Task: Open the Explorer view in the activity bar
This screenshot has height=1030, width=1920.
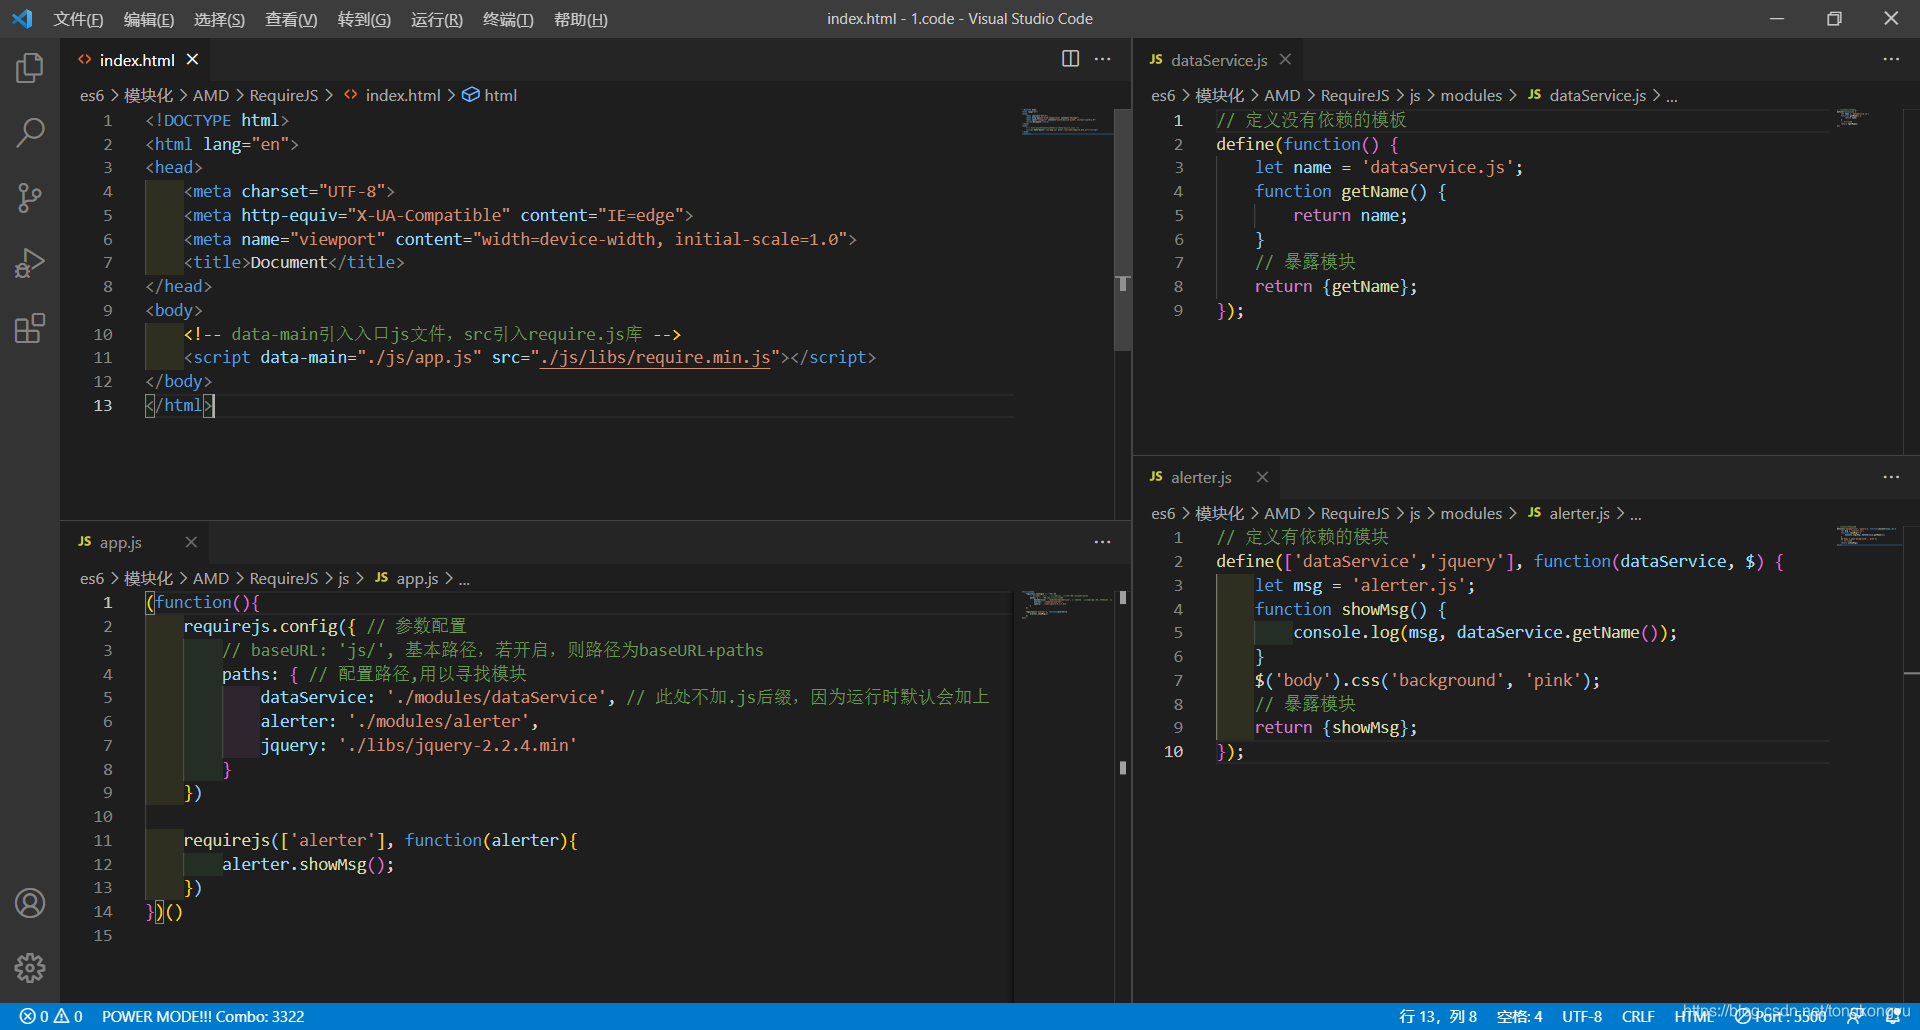Action: [30, 68]
